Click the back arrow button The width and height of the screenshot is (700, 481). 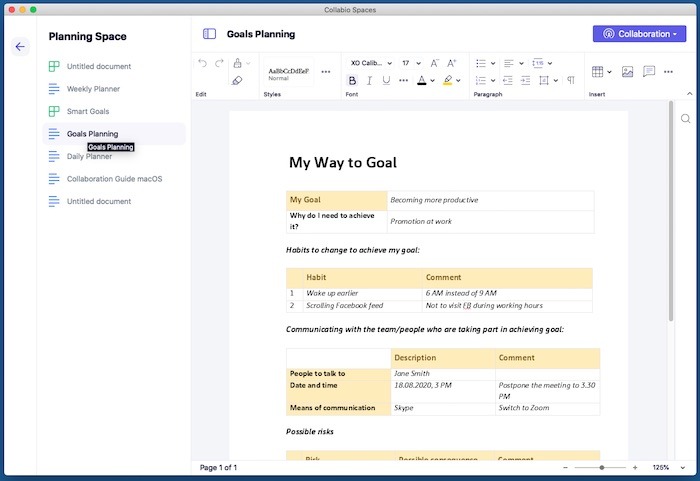pyautogui.click(x=20, y=47)
